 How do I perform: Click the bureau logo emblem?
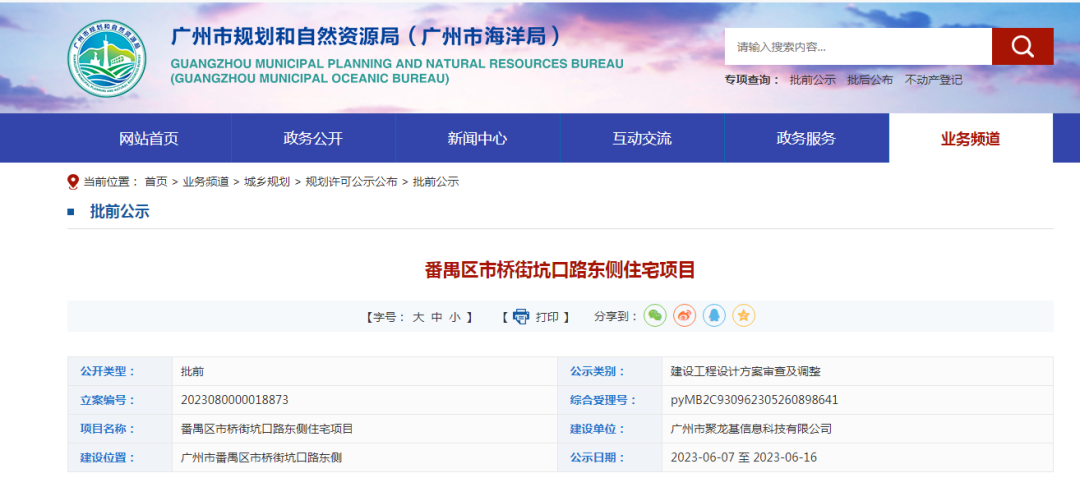[x=107, y=59]
